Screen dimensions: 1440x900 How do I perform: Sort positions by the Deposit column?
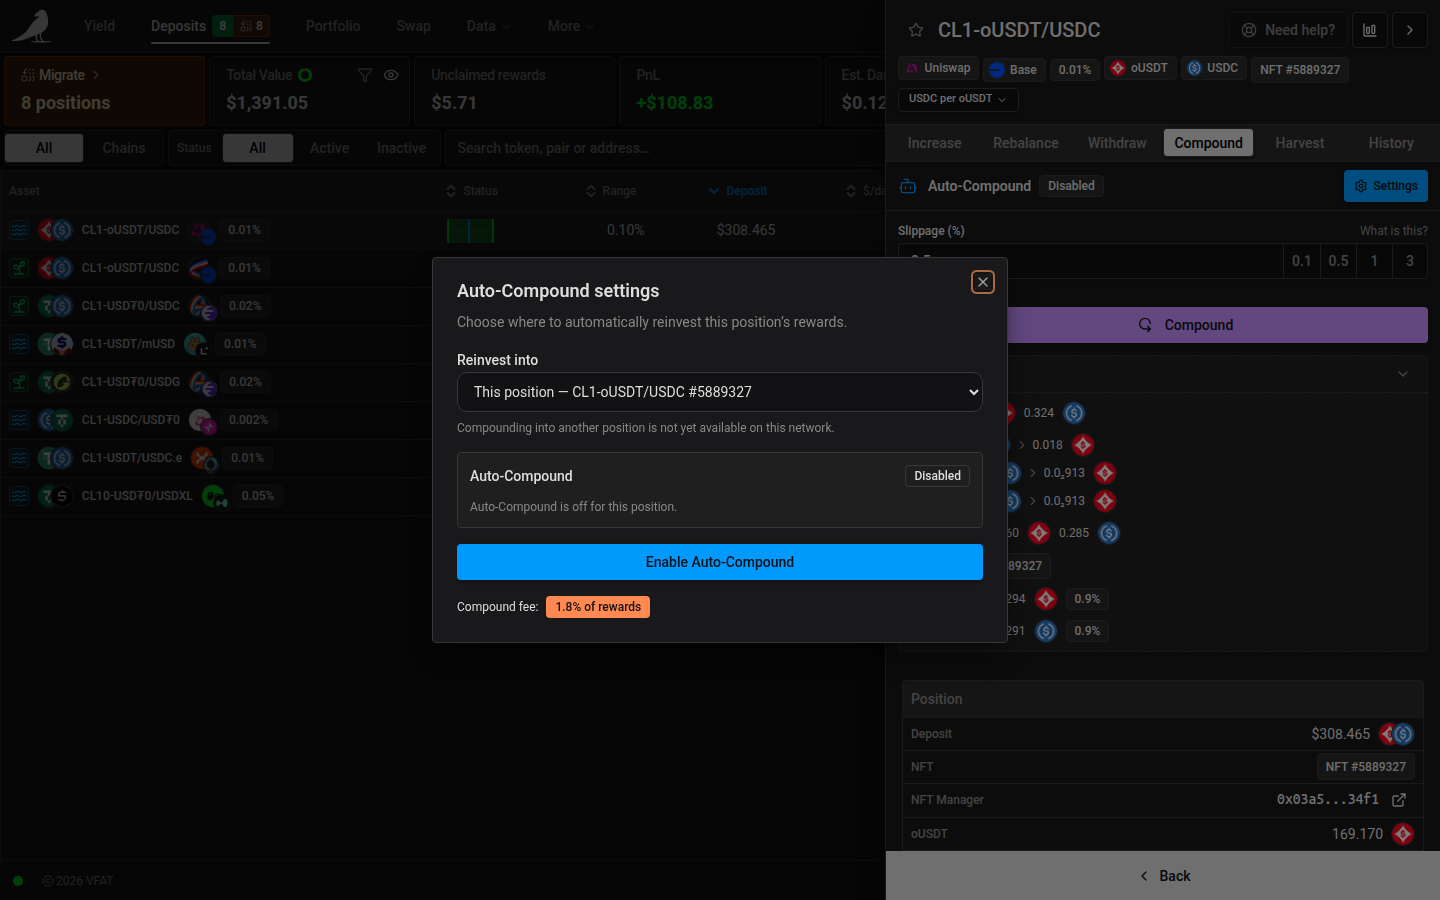738,191
